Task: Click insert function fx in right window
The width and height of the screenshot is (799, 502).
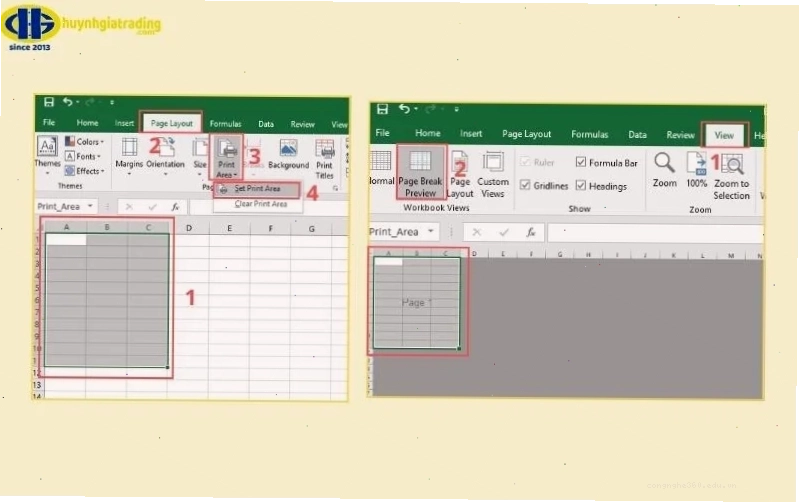Action: click(x=530, y=232)
